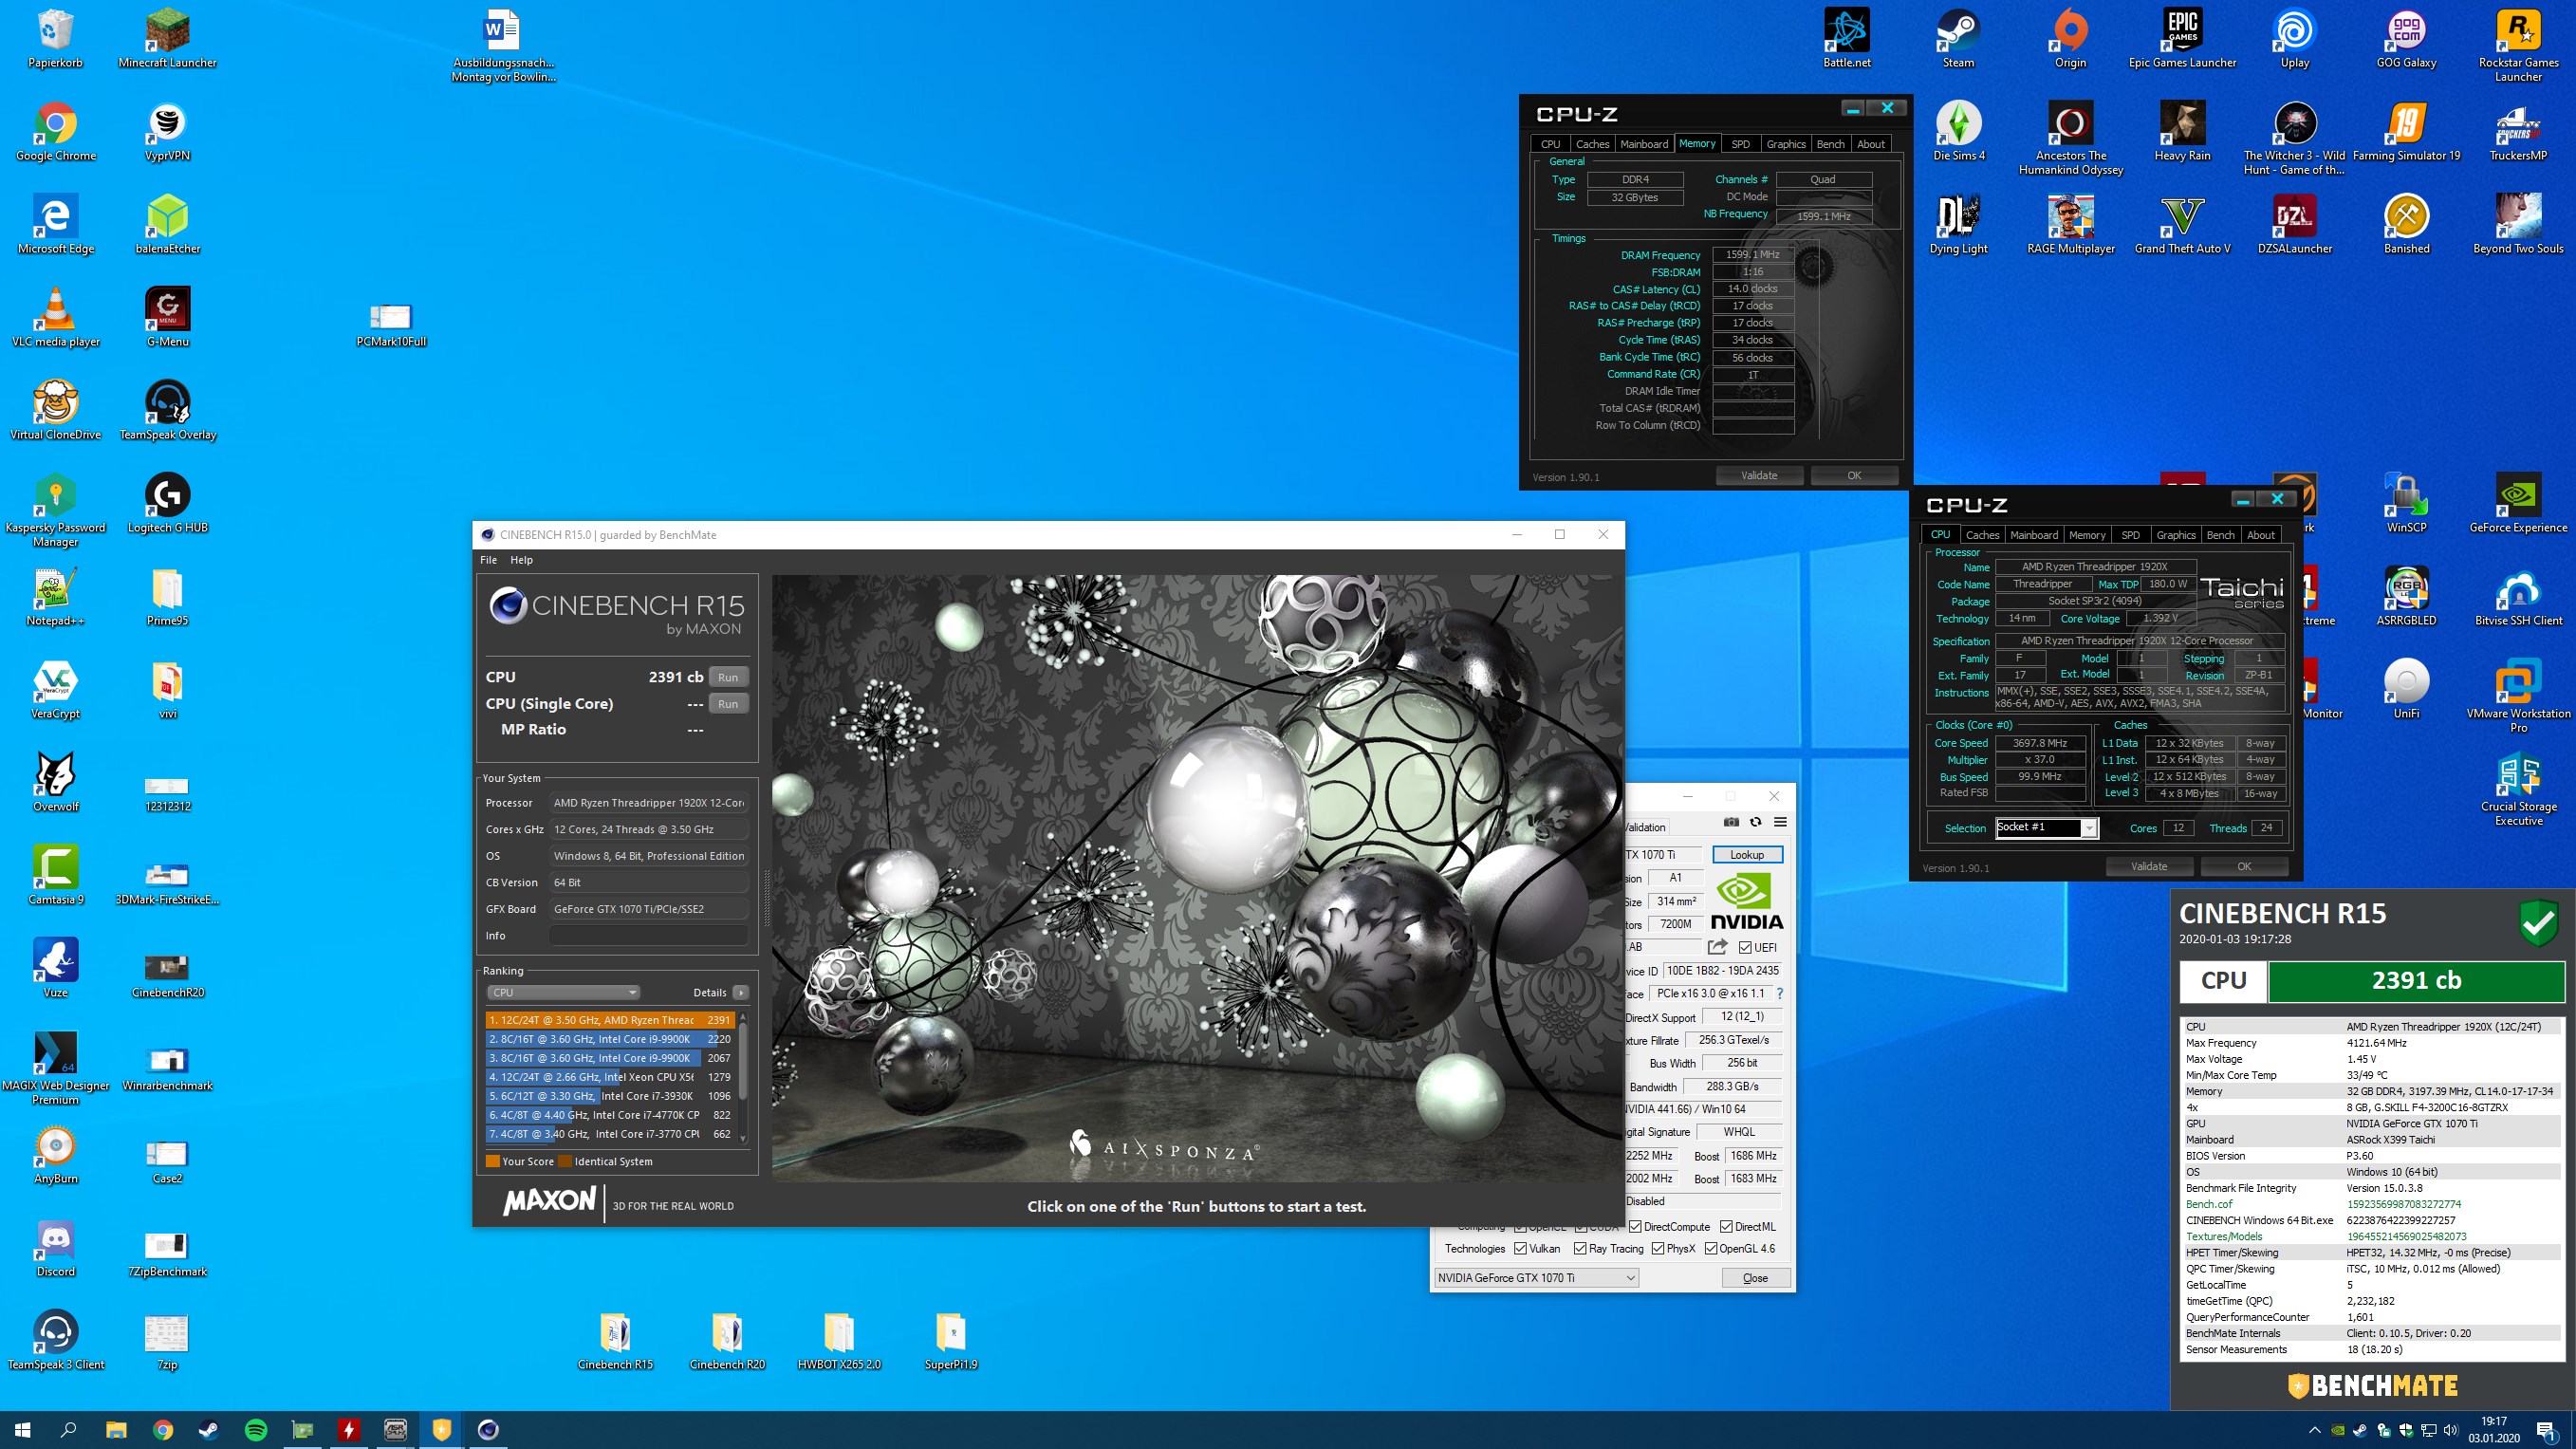Open the GeForce Experience desktop icon
The image size is (2576, 1449).
pyautogui.click(x=2518, y=504)
